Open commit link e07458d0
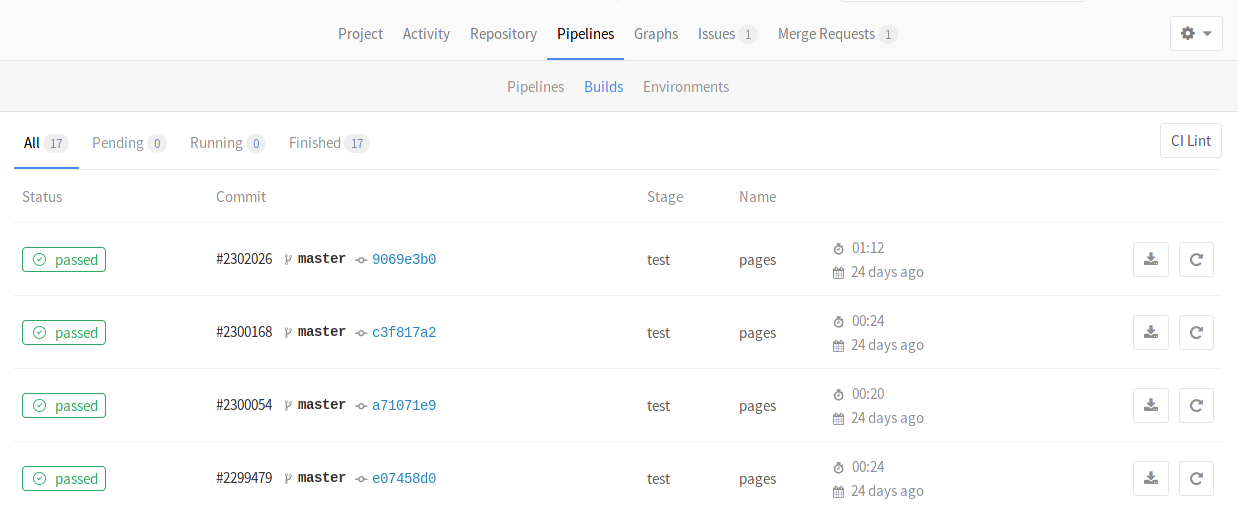 coord(404,479)
